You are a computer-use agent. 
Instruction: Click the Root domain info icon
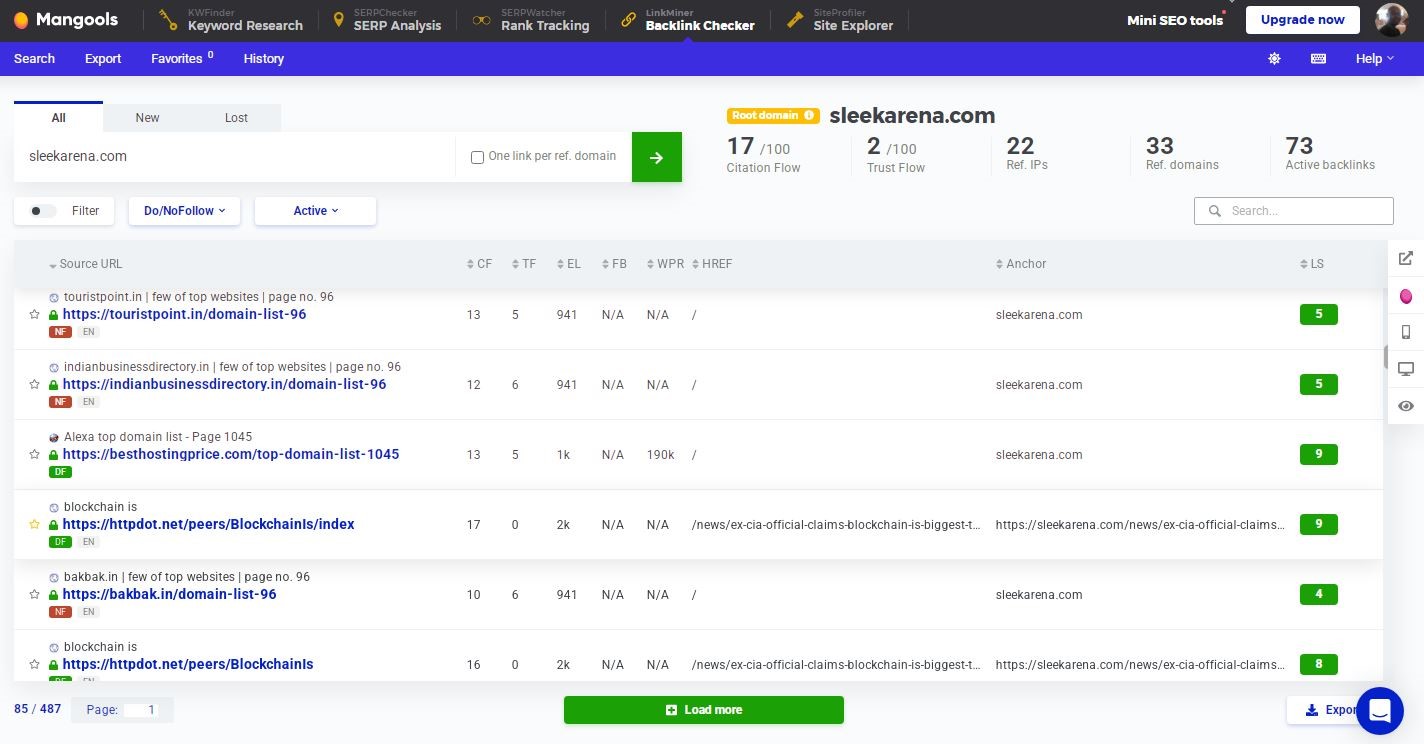point(809,116)
